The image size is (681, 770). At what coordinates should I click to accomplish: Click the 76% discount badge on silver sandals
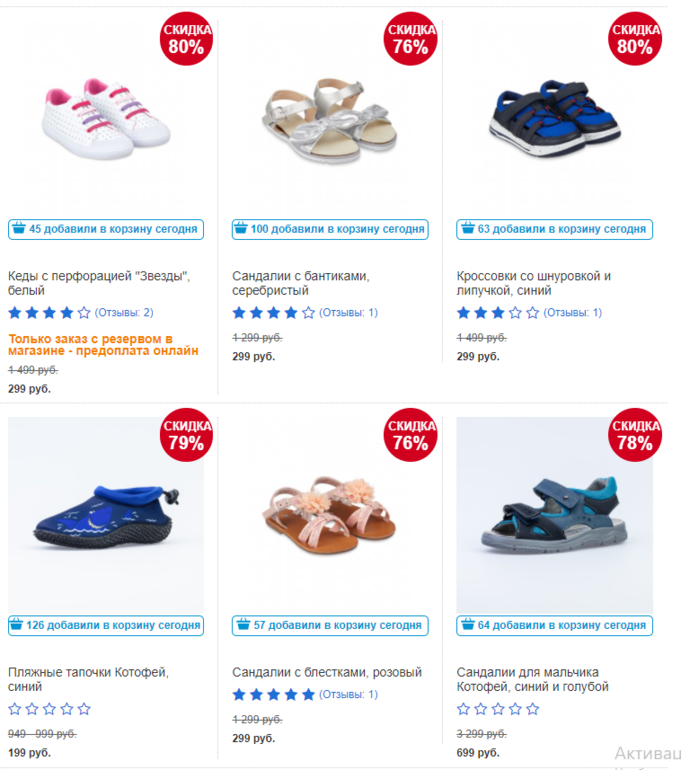click(410, 39)
